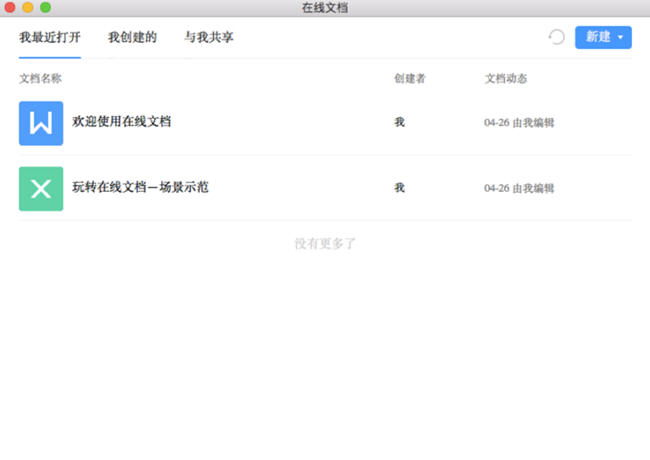
Task: Maximize window with green button
Action: [x=46, y=7]
